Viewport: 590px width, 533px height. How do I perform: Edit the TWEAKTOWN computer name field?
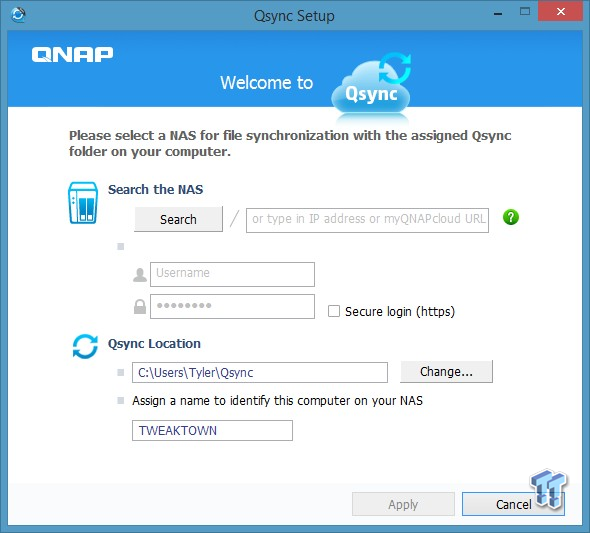tap(212, 430)
